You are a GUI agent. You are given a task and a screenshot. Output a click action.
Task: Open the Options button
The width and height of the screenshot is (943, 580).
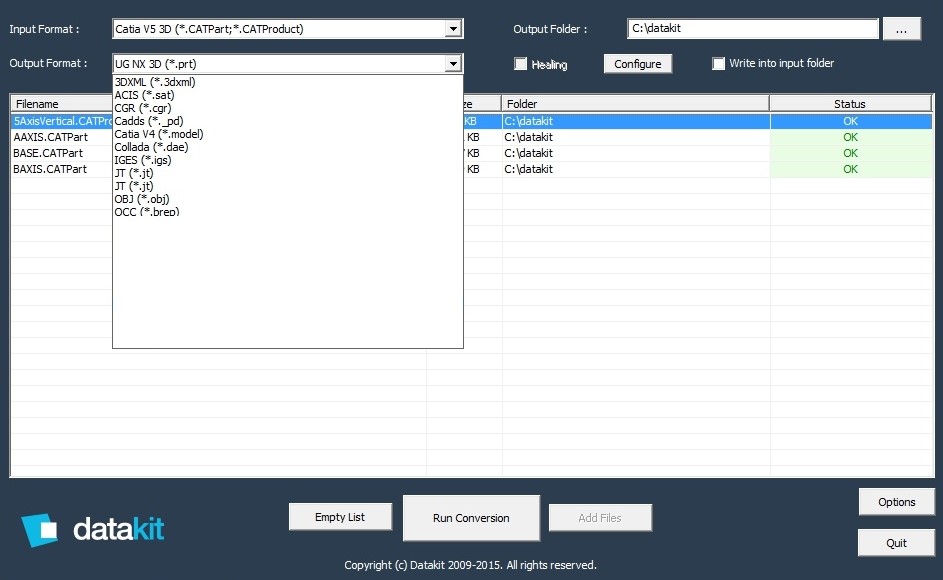896,502
